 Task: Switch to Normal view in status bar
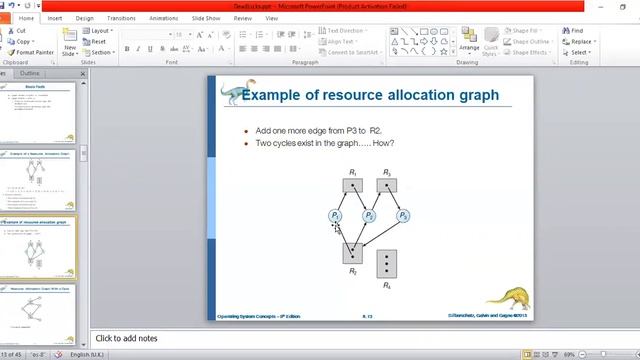pyautogui.click(x=527, y=355)
